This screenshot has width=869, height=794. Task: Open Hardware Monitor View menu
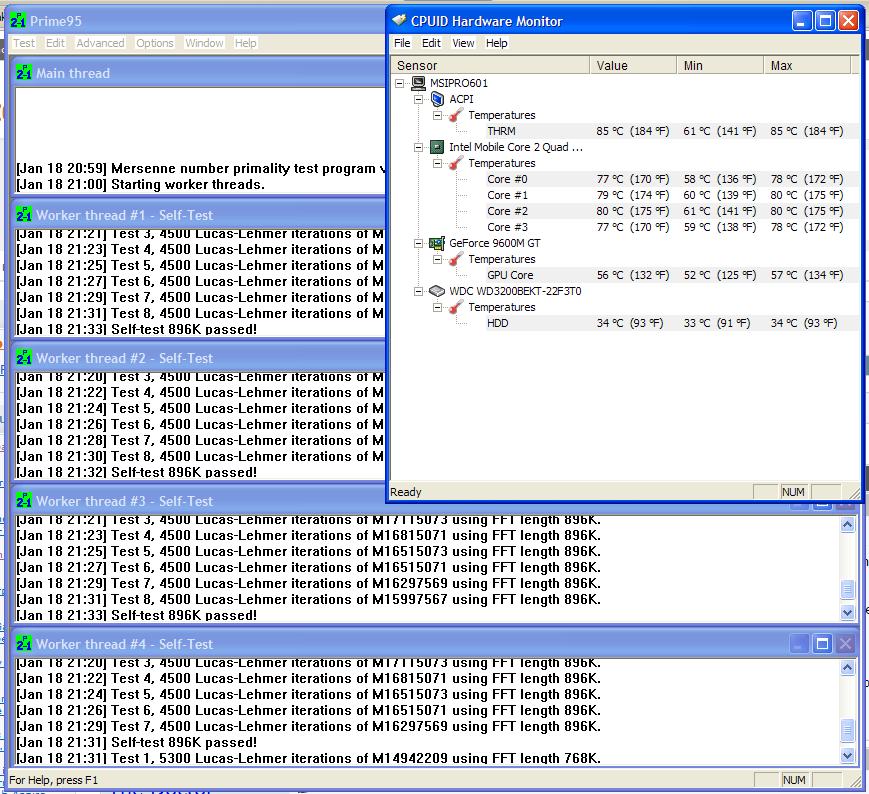(x=463, y=43)
